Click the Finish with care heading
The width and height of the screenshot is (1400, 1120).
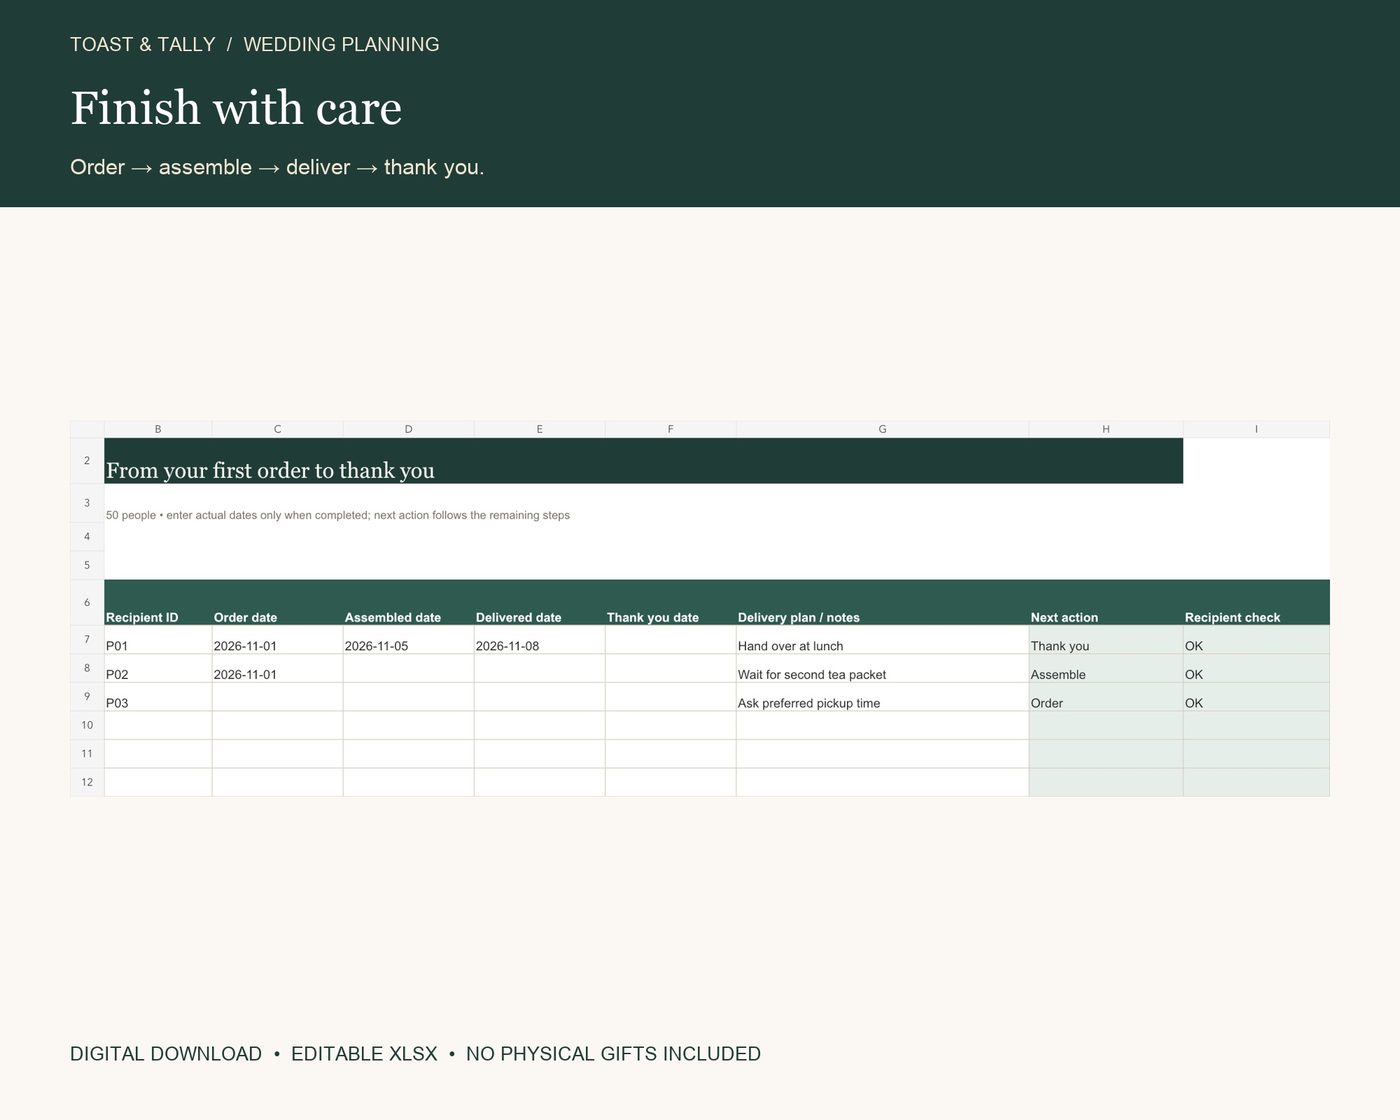[236, 108]
